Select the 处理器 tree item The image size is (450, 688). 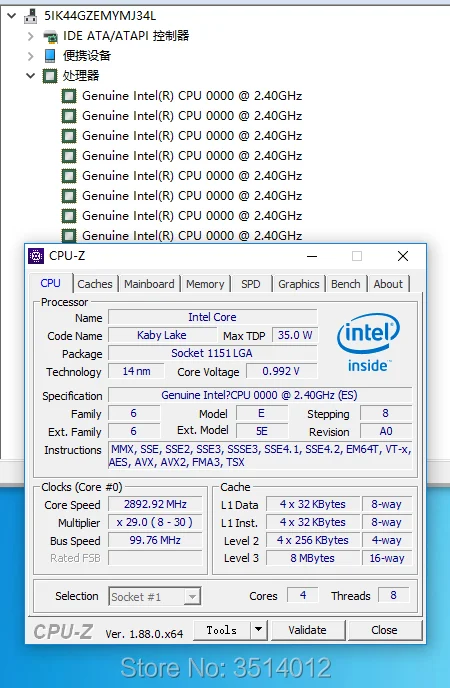[x=81, y=75]
